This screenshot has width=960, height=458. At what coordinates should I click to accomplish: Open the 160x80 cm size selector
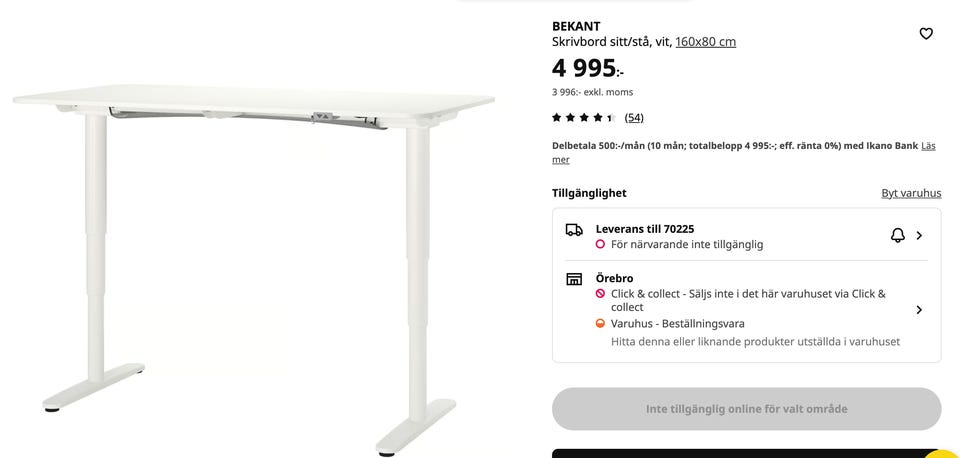705,42
